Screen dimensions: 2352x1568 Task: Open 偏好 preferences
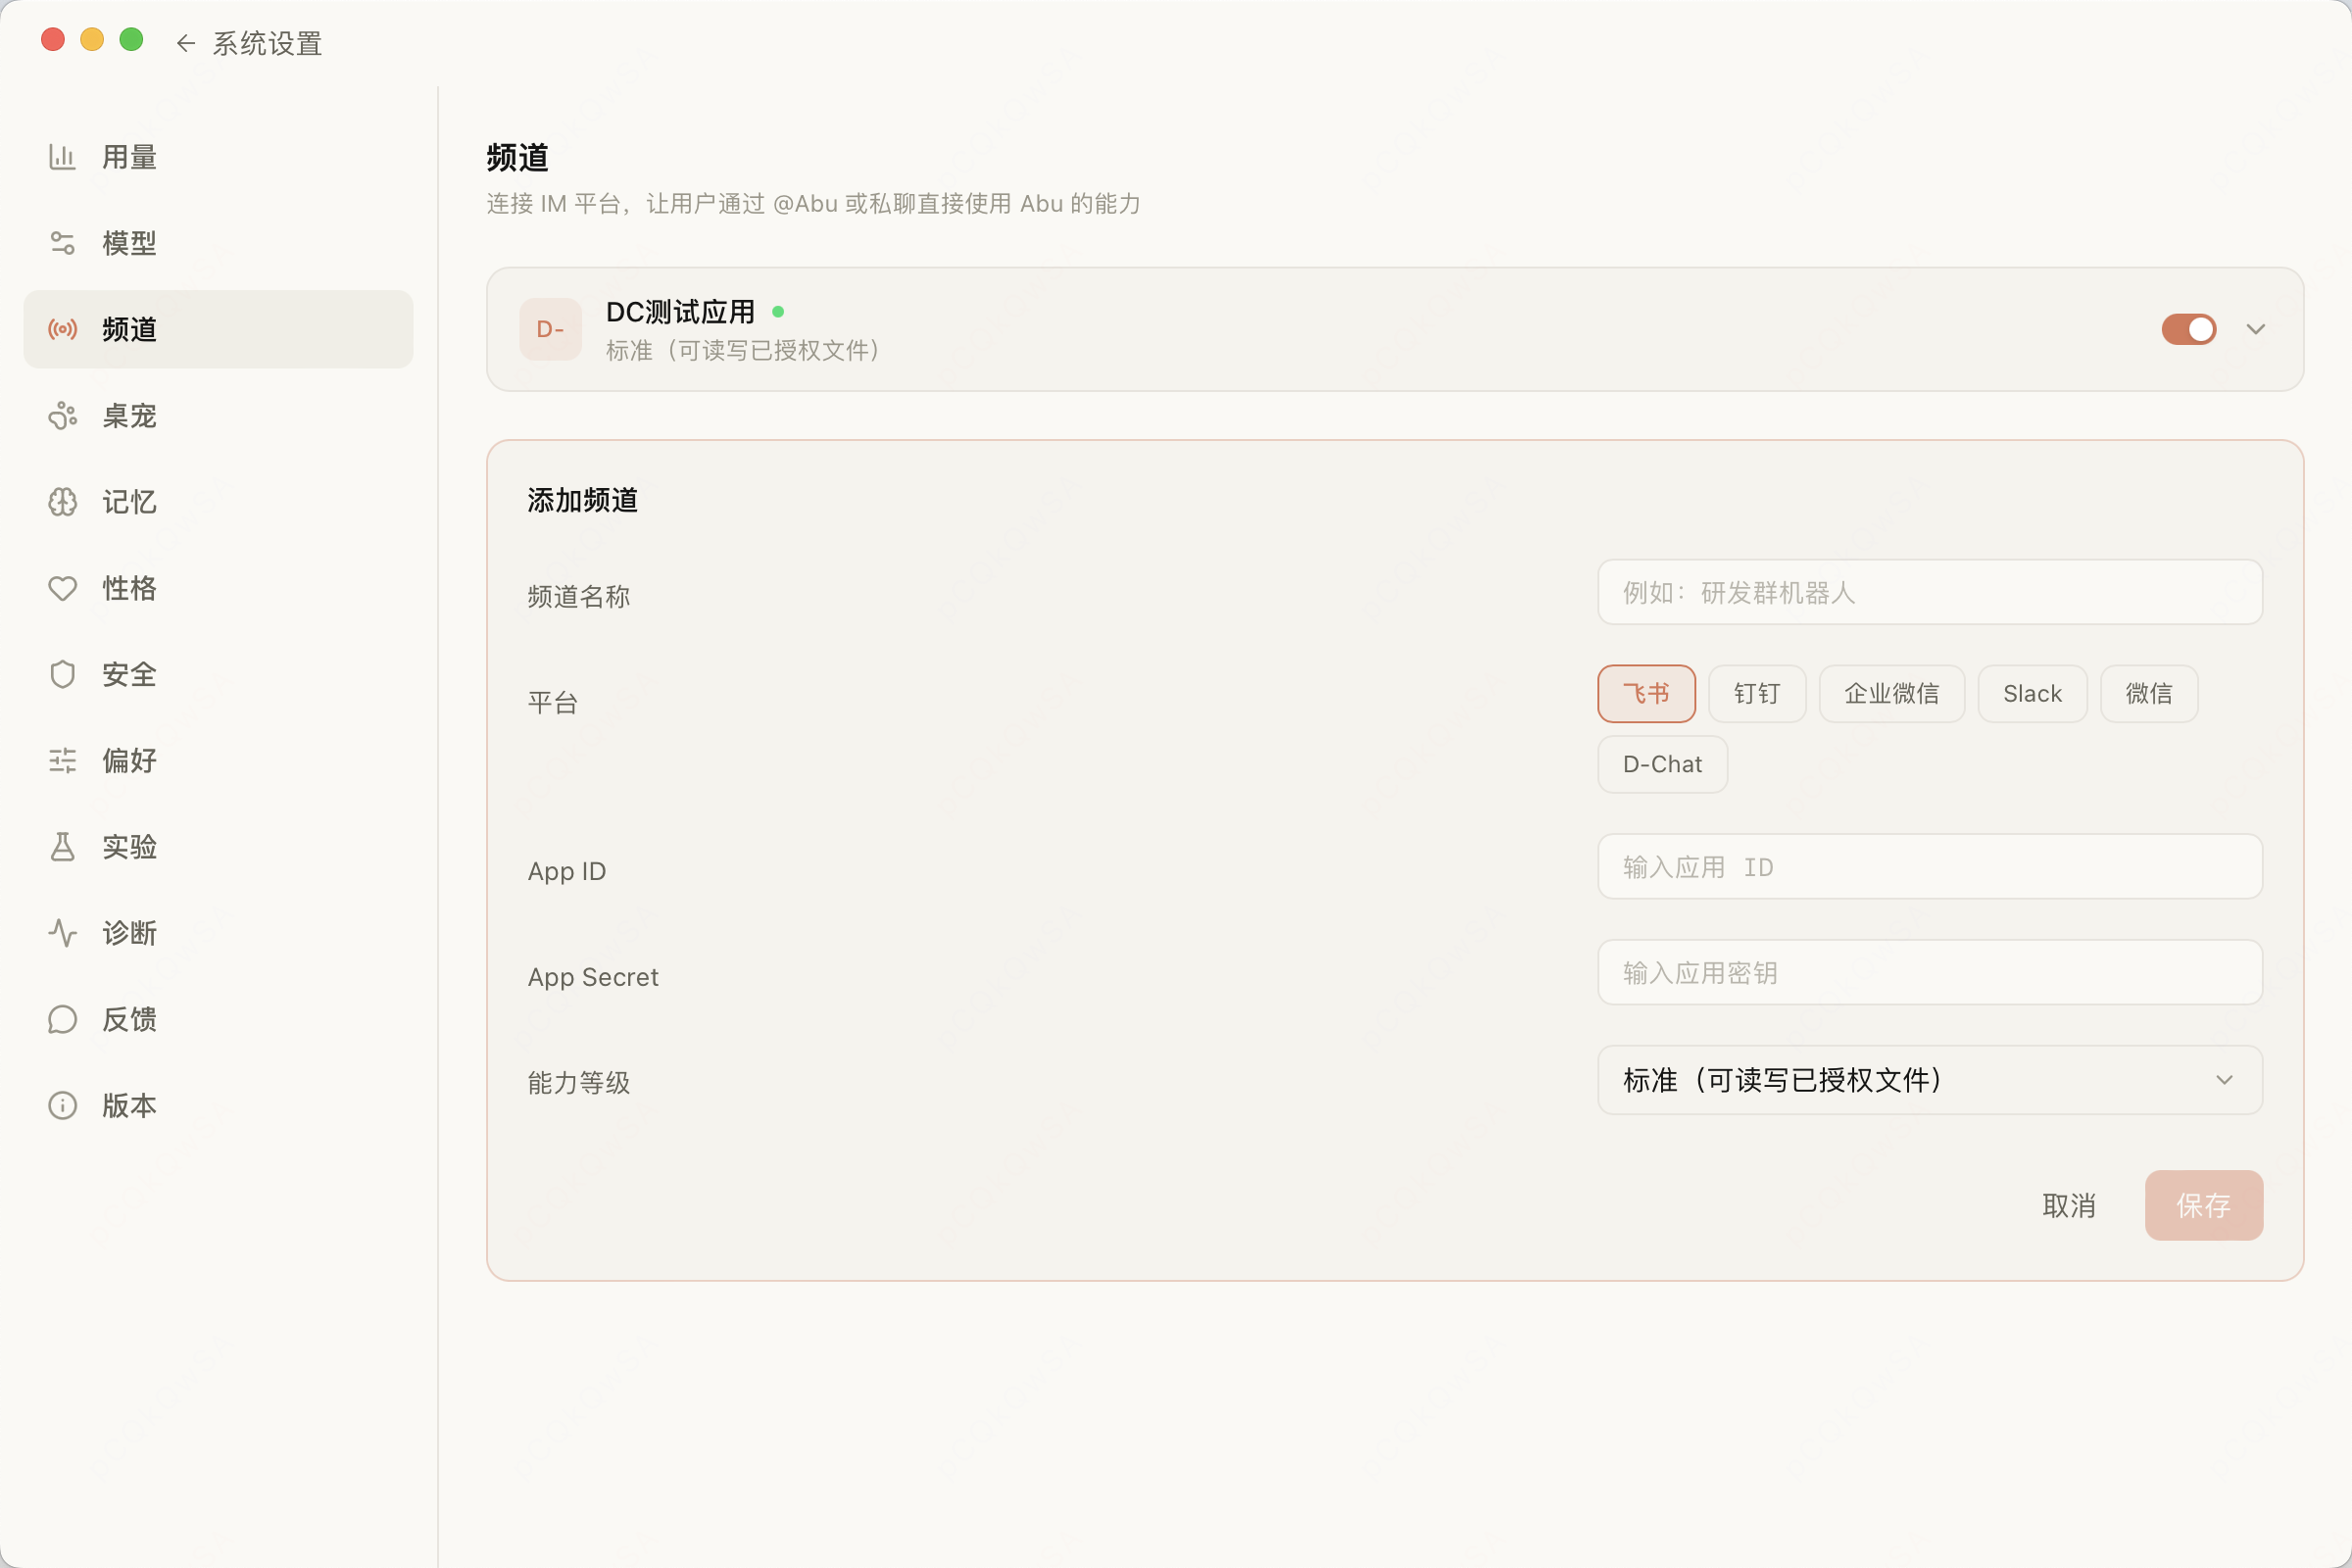point(218,760)
